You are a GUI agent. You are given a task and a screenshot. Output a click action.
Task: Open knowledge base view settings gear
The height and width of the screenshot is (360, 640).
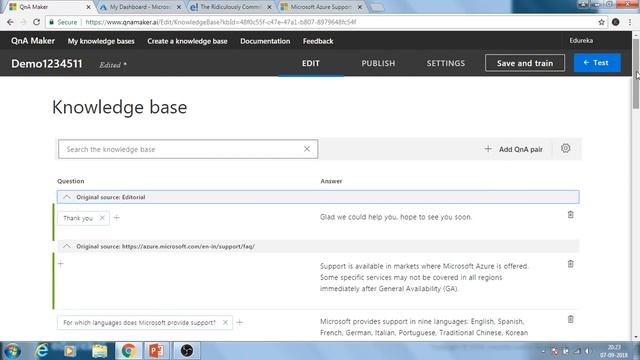565,149
